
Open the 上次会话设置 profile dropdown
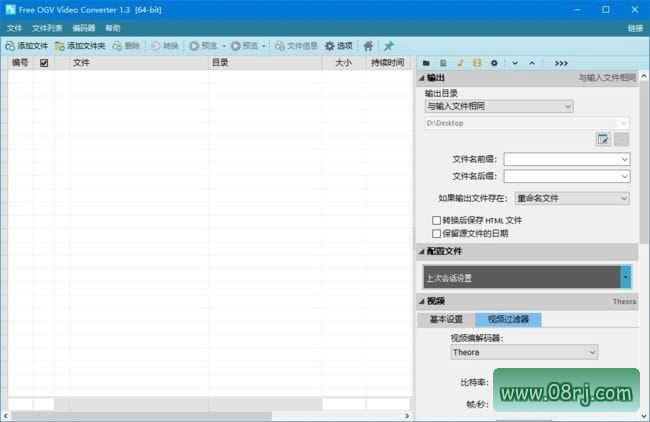coord(626,277)
